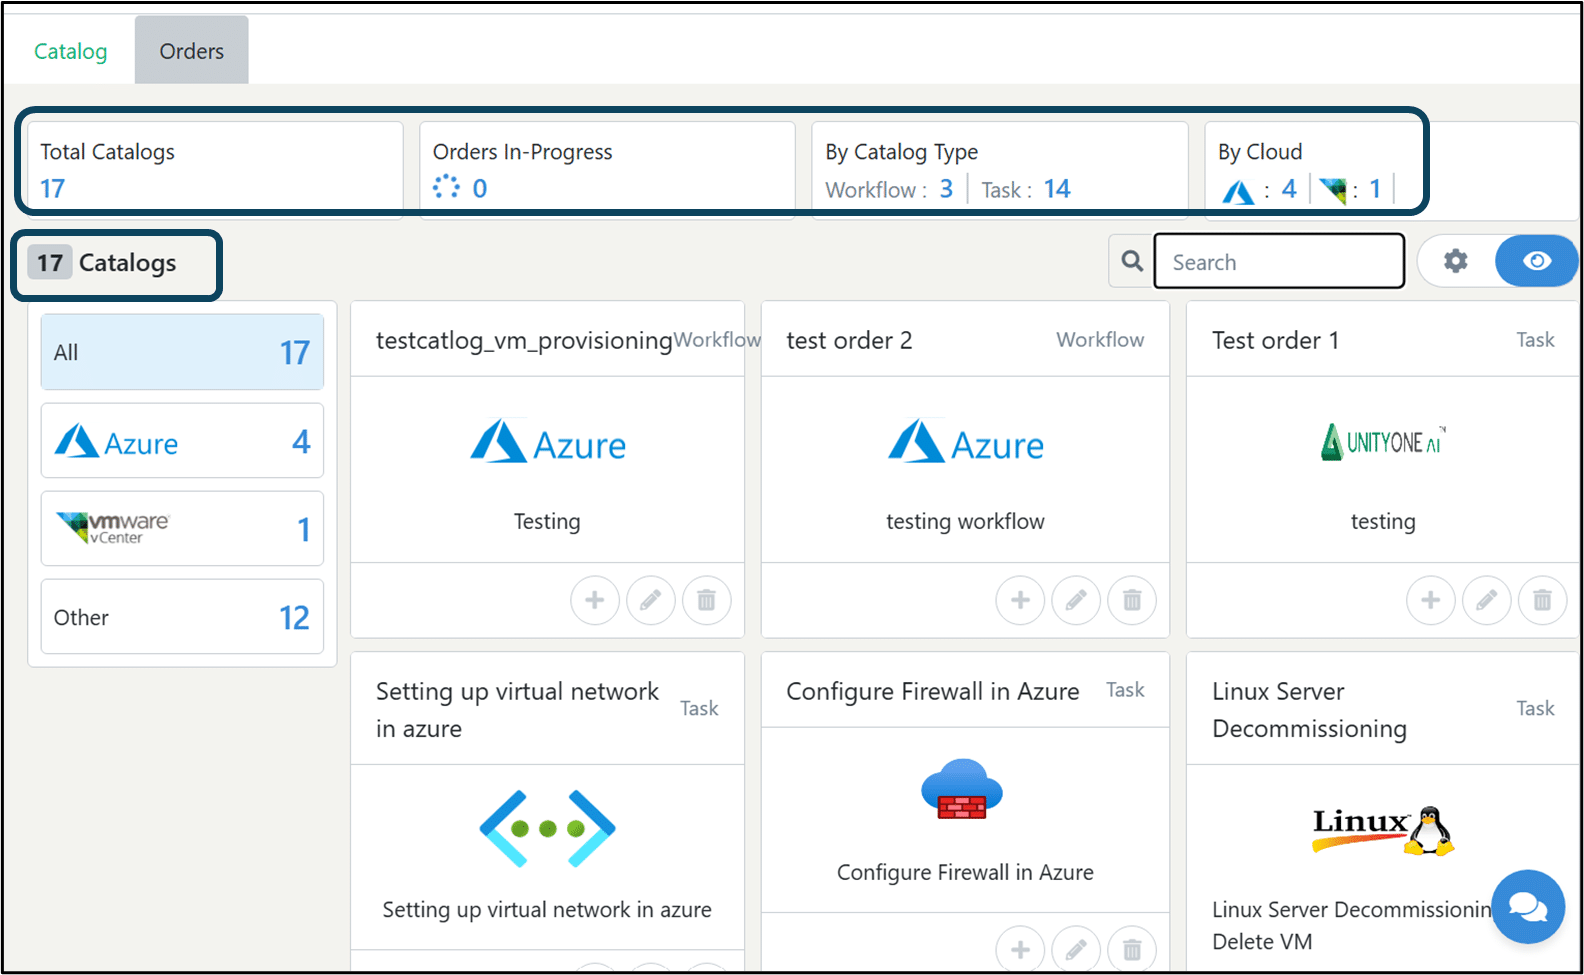Click Azure logo on test order 2 card
The width and height of the screenshot is (1584, 975).
[966, 442]
